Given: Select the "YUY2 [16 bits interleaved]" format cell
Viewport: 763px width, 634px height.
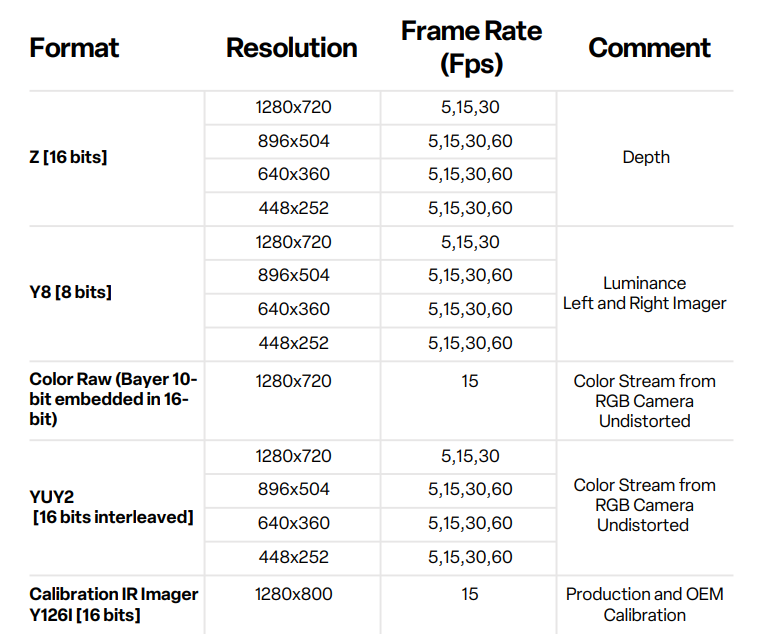Looking at the screenshot, I should (x=111, y=506).
